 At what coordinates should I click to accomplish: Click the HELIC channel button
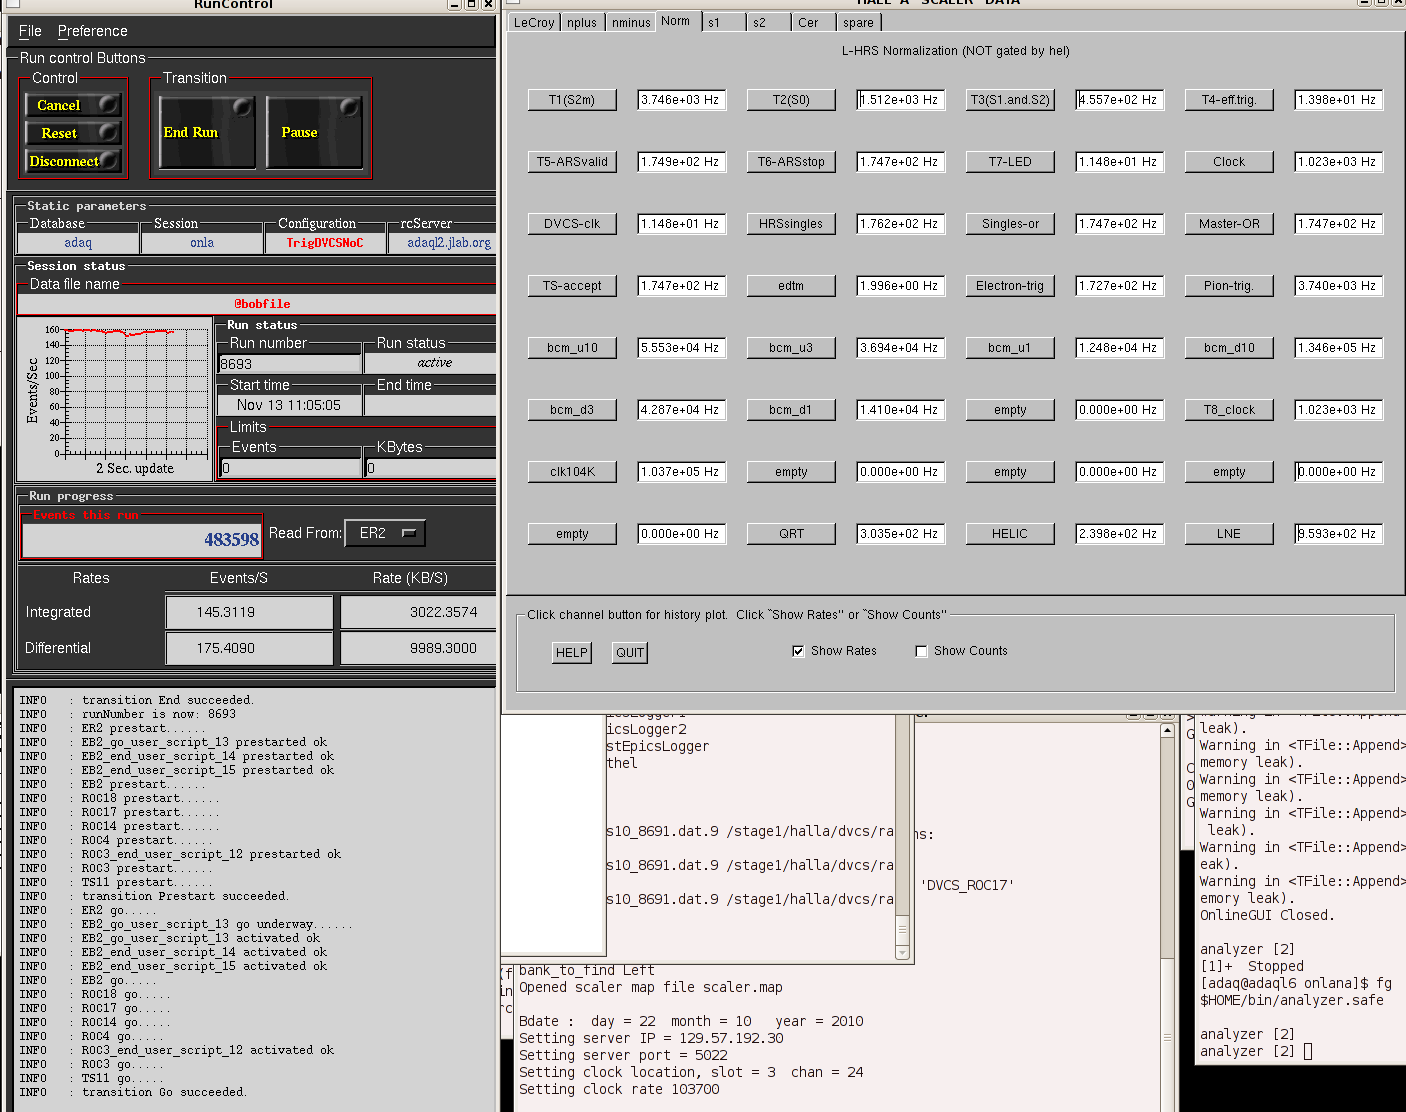pos(1010,534)
